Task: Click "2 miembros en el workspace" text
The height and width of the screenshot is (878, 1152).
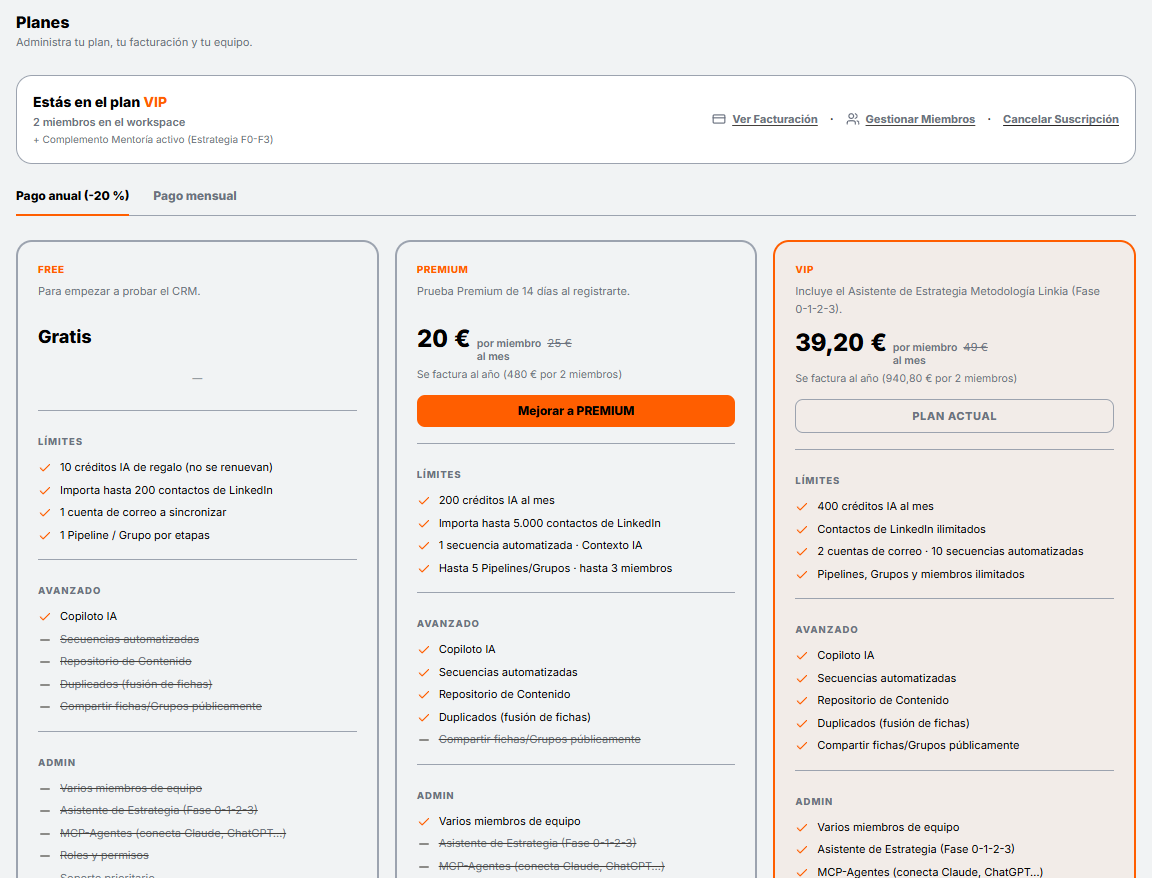Action: coord(109,122)
